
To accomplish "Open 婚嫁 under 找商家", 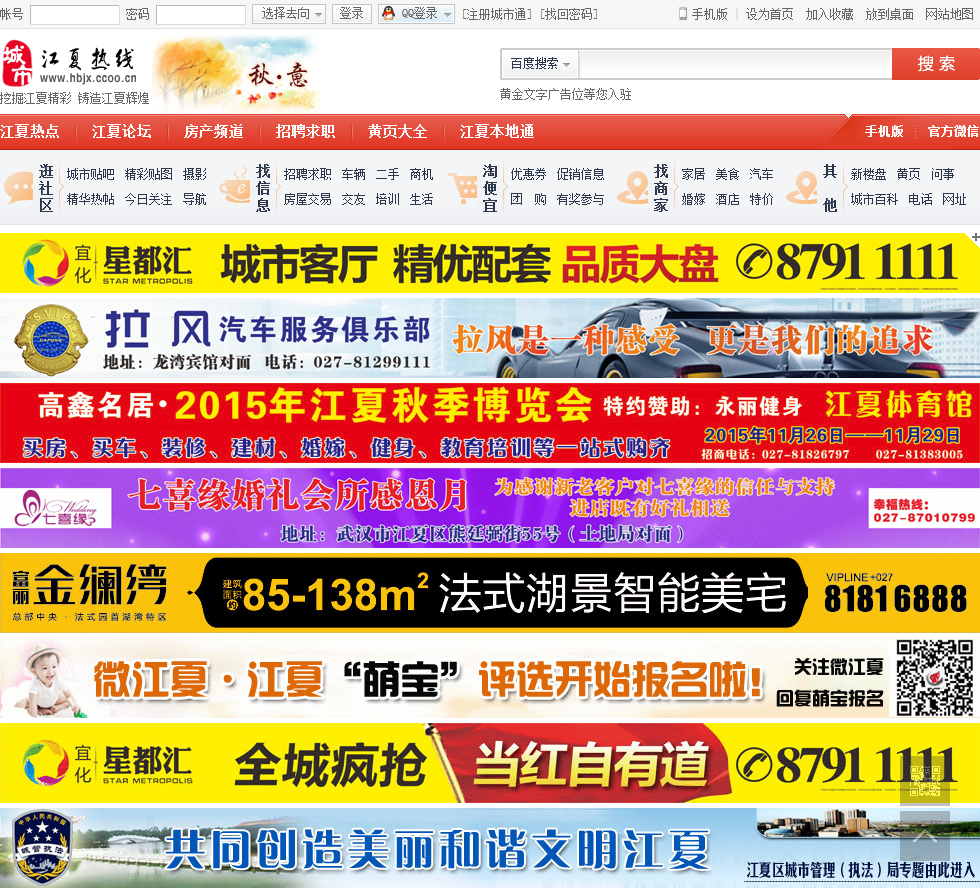I will pyautogui.click(x=693, y=199).
